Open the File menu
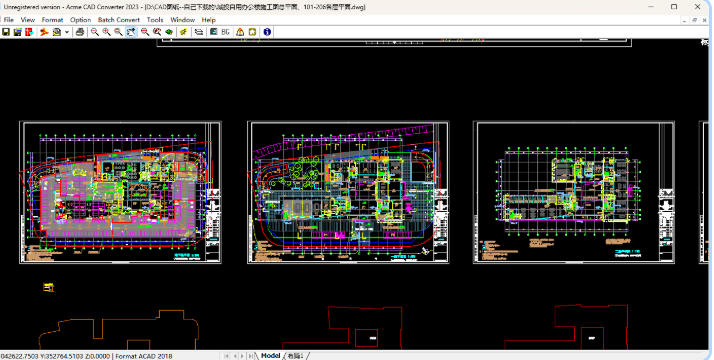The width and height of the screenshot is (714, 360). [x=9, y=20]
